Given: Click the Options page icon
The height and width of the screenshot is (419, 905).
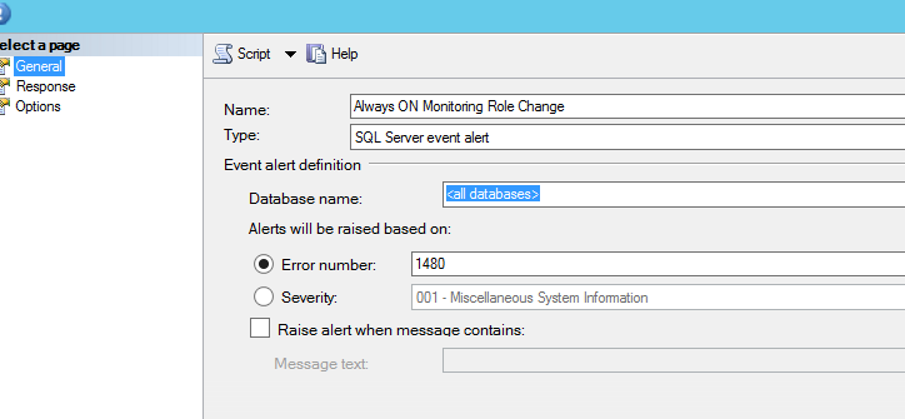Looking at the screenshot, I should (x=5, y=106).
